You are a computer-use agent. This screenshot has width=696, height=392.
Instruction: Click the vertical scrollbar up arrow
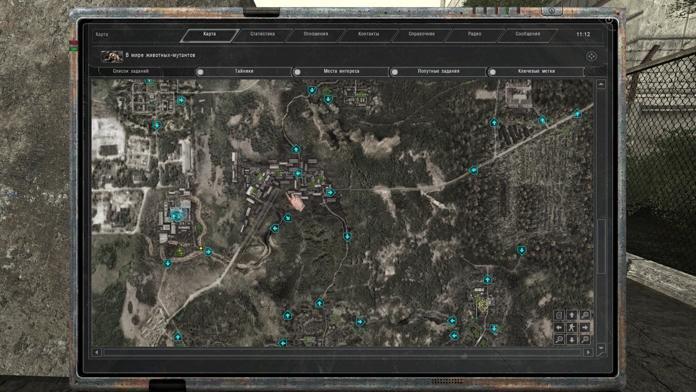point(601,84)
